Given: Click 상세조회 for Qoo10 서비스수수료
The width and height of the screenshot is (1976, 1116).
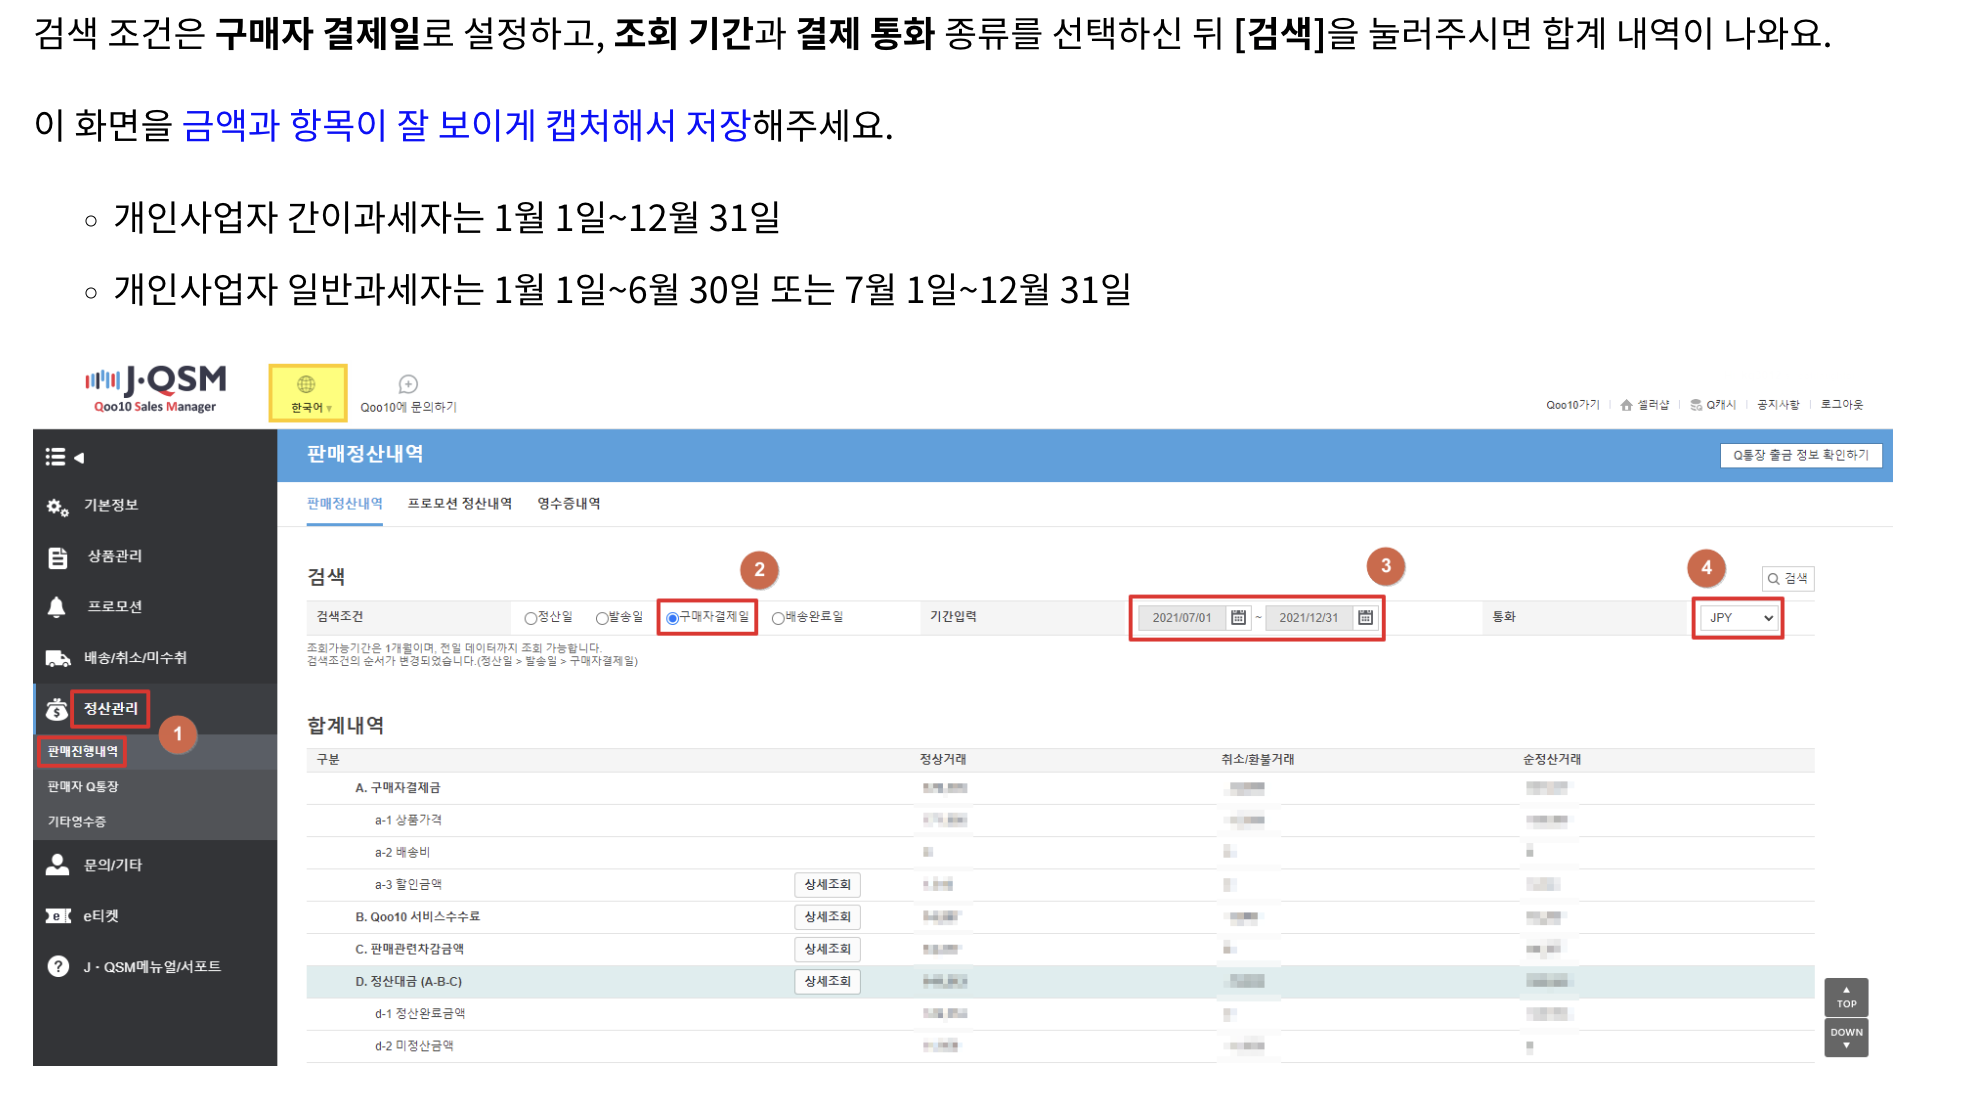Looking at the screenshot, I should (x=827, y=917).
